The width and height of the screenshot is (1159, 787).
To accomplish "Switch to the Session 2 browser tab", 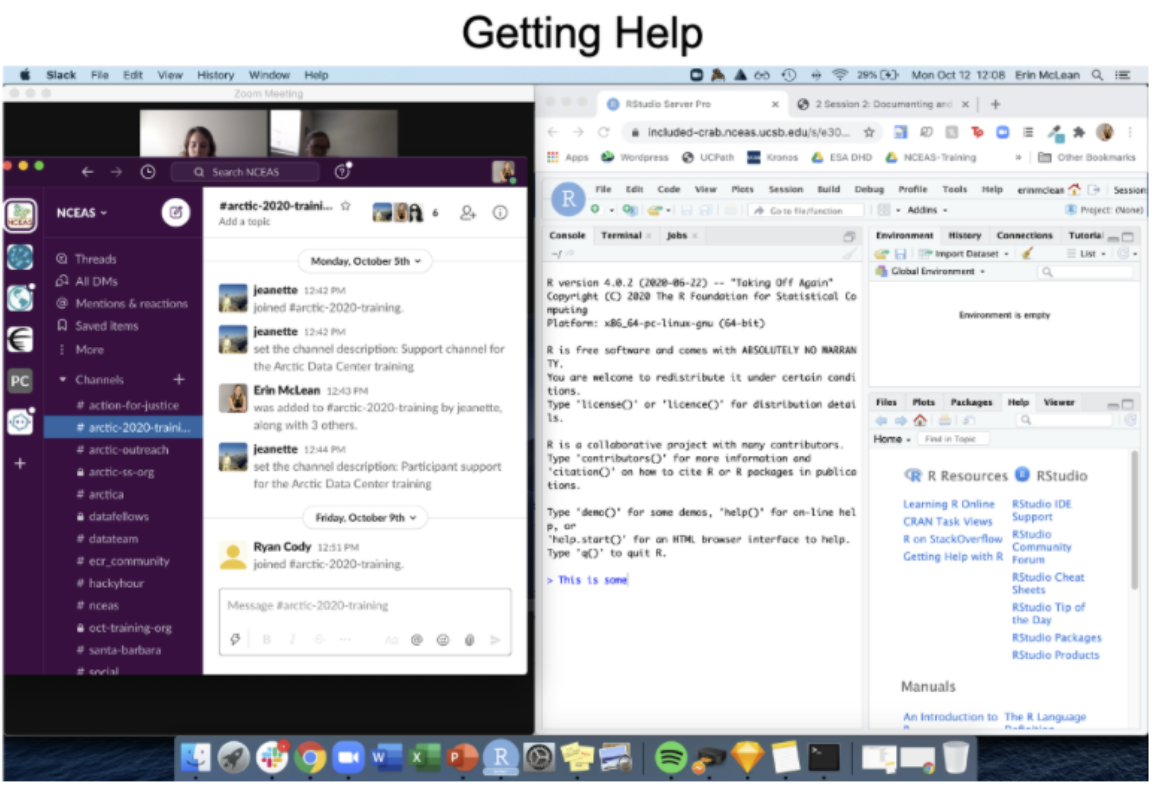I will pos(883,104).
